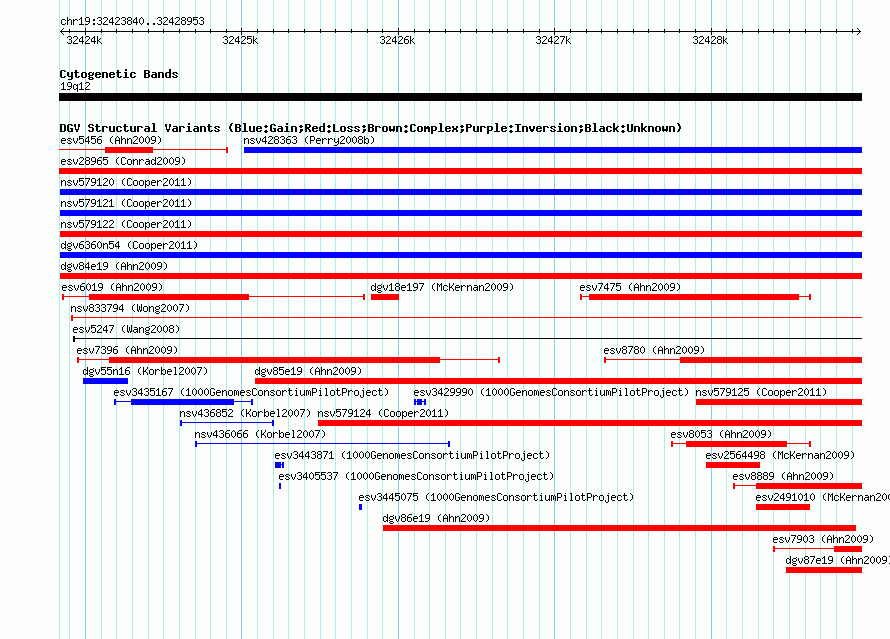
Task: Select the thin blue nsv436066 interval line
Action: [322, 444]
